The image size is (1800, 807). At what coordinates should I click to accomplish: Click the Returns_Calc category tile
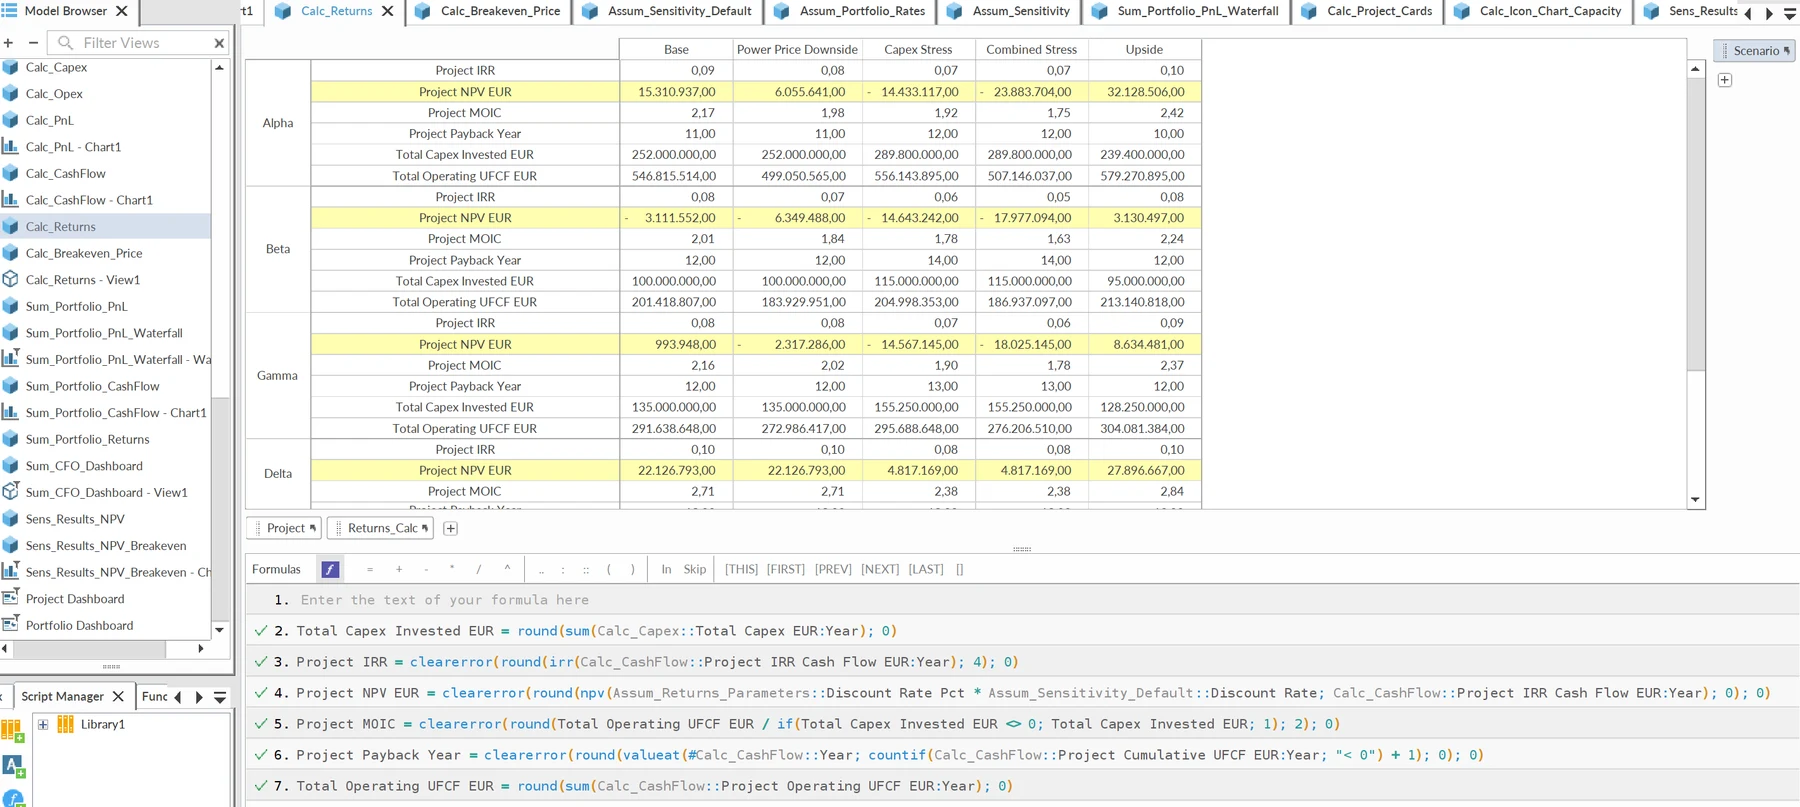pos(381,528)
